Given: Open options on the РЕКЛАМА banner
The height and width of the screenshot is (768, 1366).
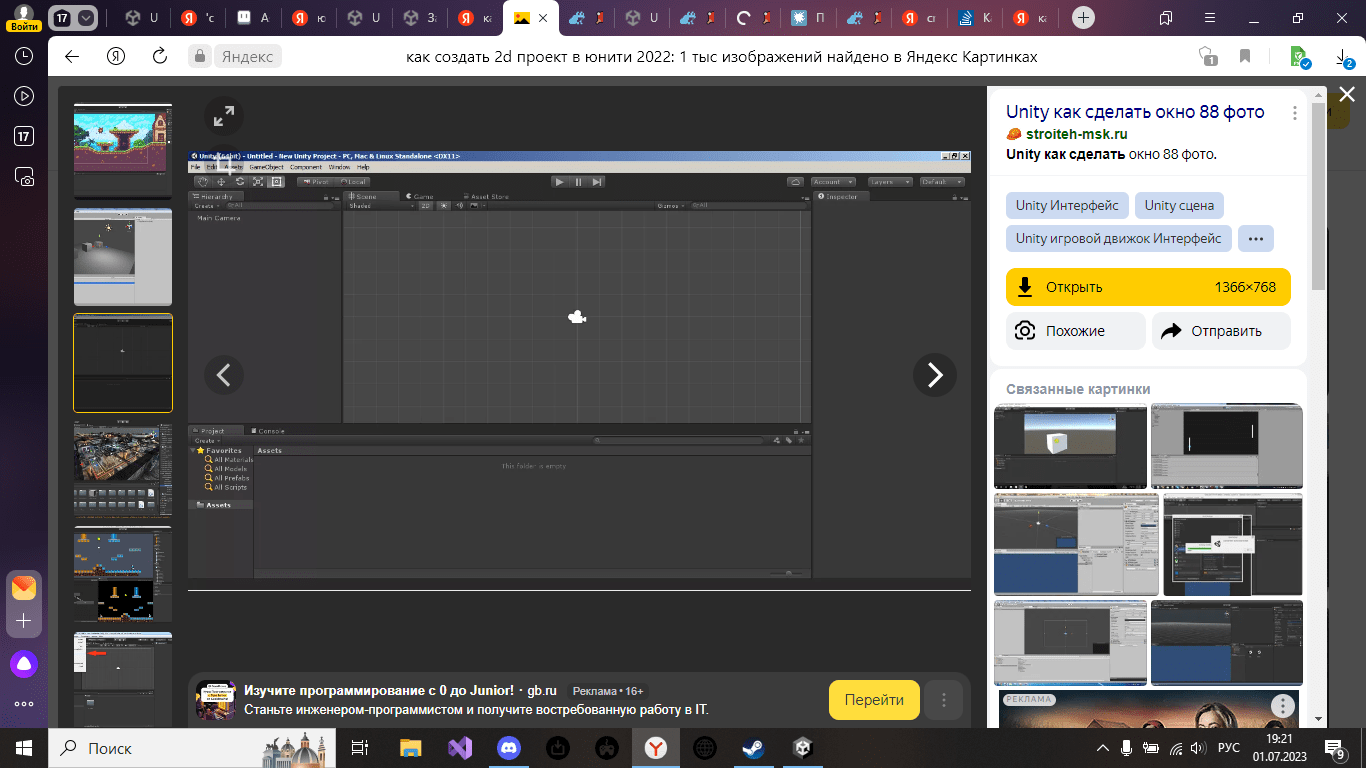Looking at the screenshot, I should [1282, 707].
